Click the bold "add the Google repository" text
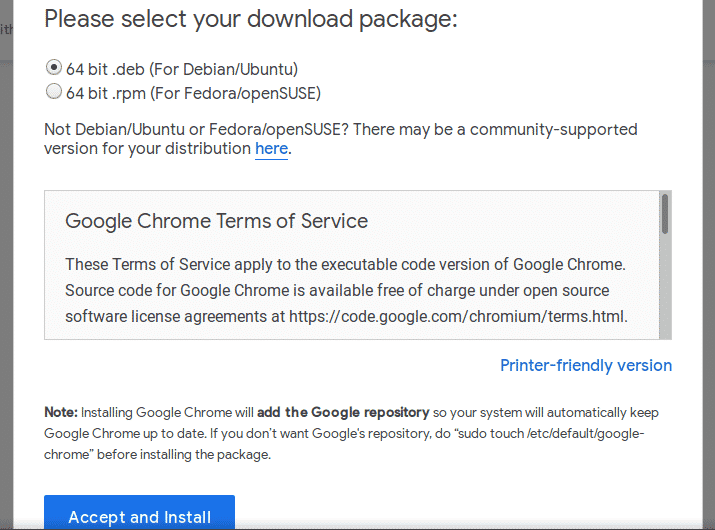The image size is (715, 530). click(343, 412)
